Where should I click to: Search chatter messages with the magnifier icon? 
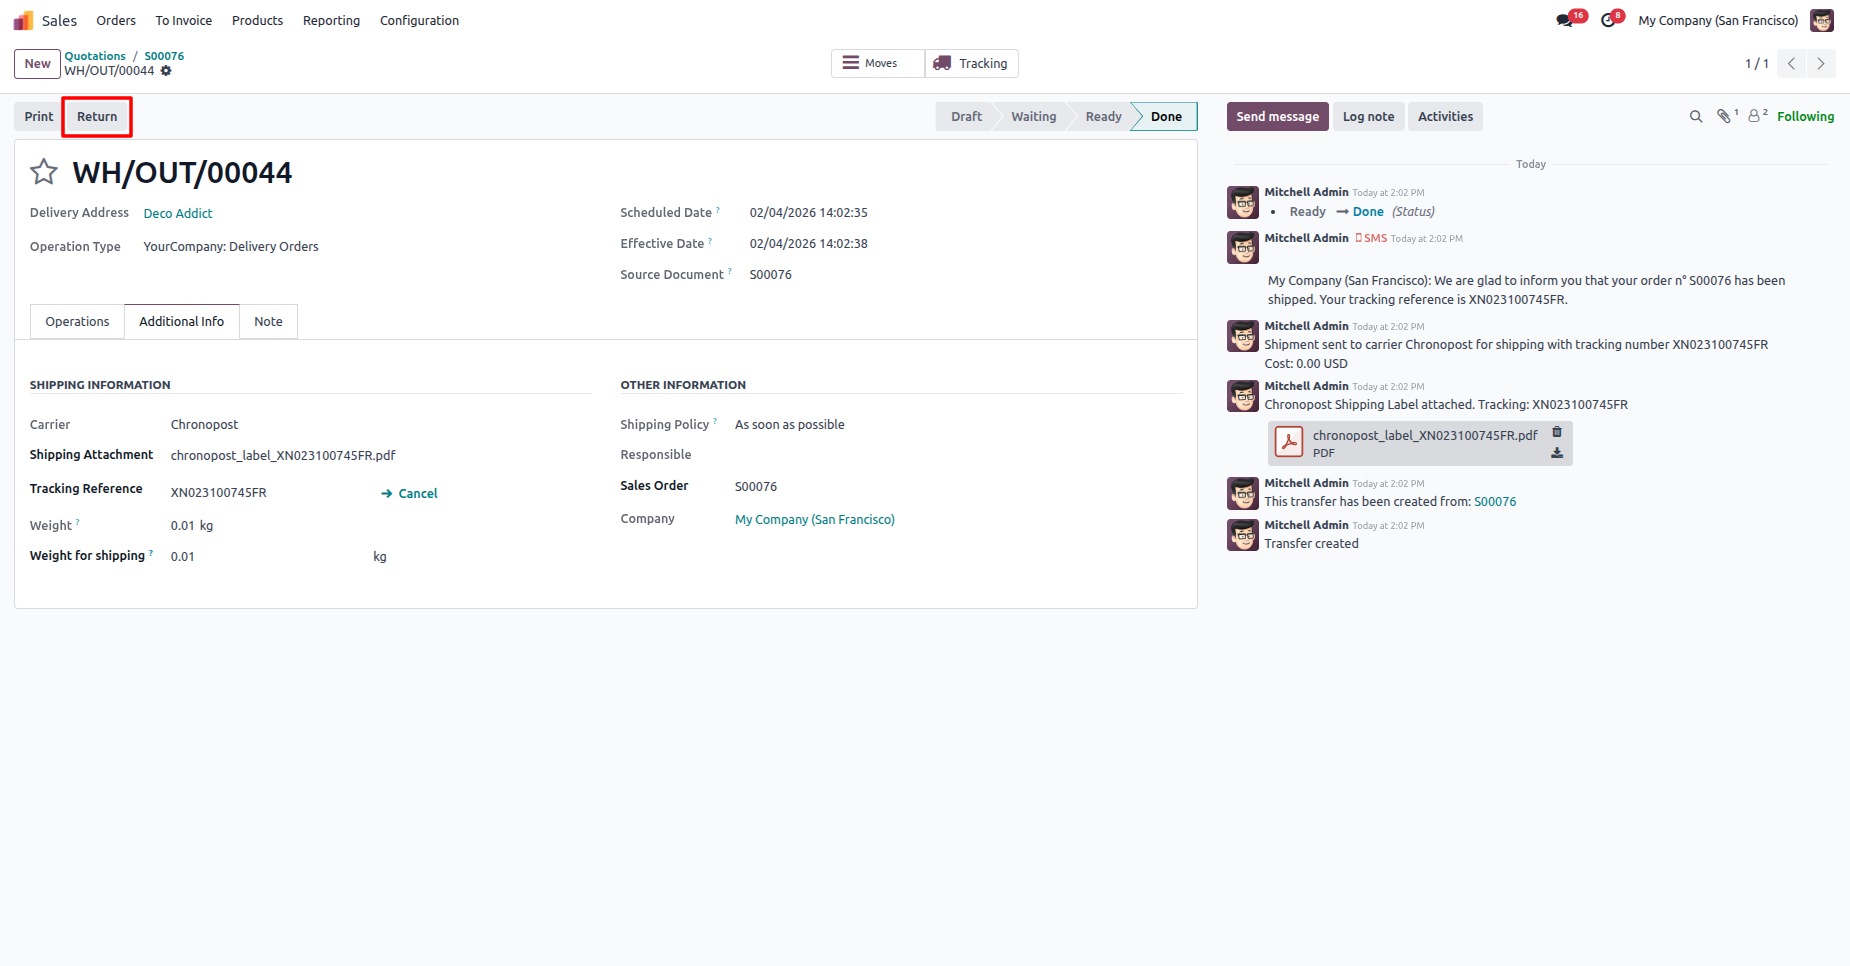1696,117
